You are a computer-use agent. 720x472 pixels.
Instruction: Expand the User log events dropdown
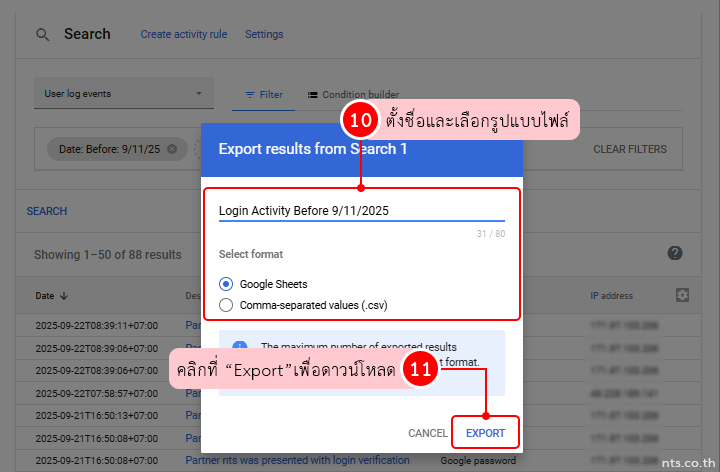tap(197, 94)
